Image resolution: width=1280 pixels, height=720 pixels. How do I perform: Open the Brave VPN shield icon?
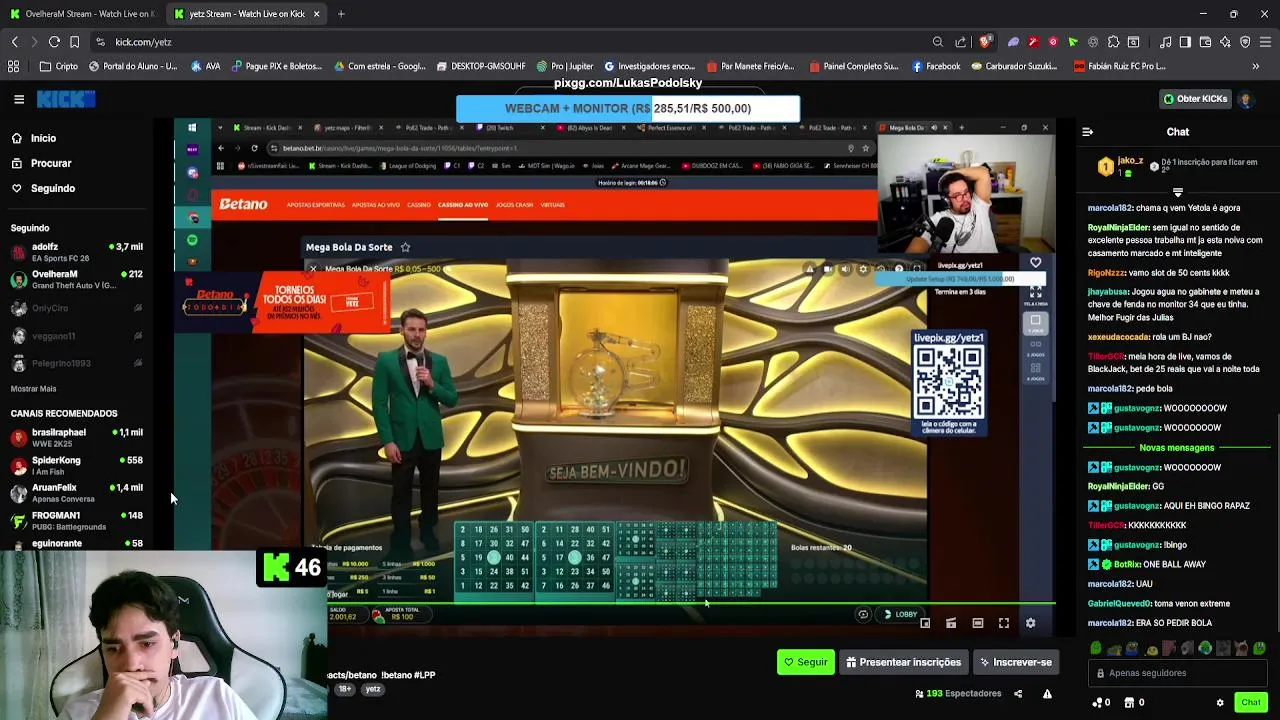(x=1245, y=42)
